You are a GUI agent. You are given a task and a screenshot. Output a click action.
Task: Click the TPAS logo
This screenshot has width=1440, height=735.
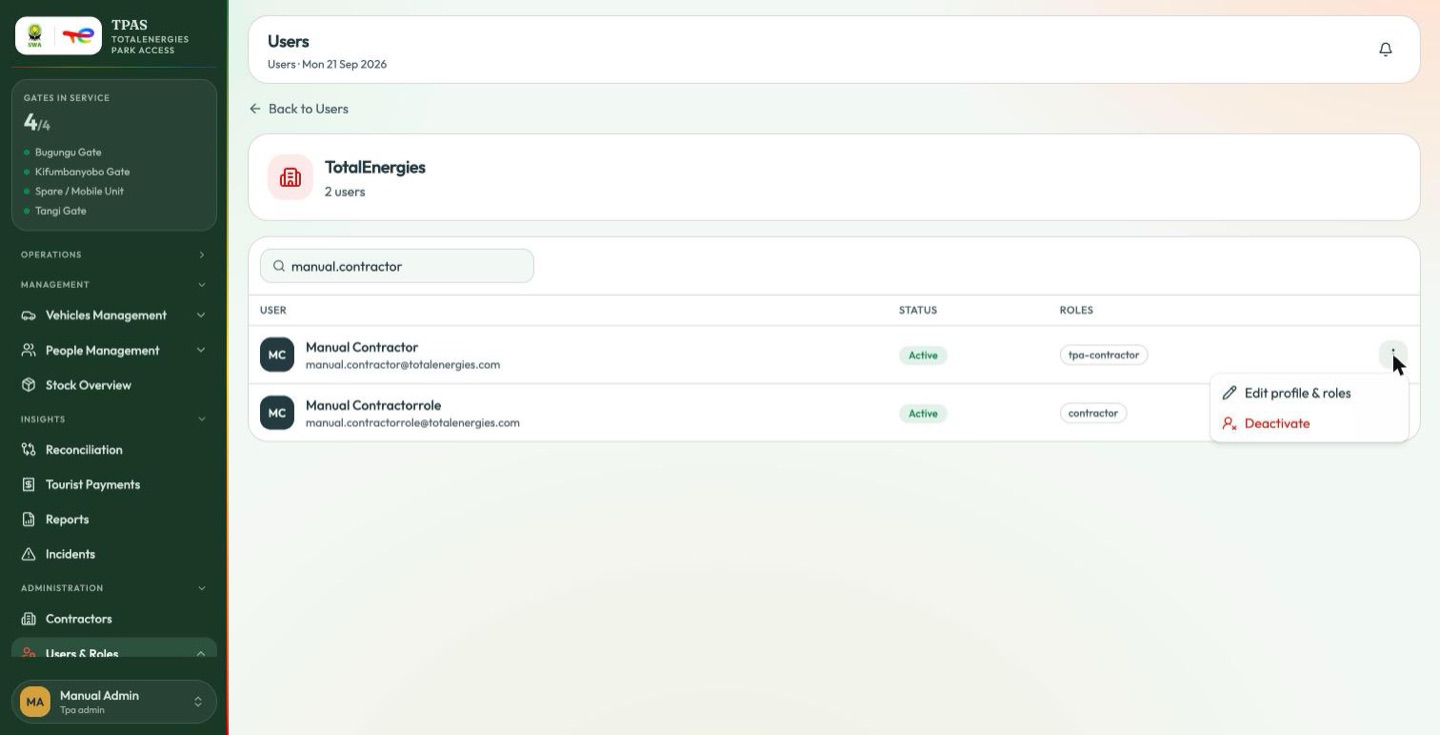pos(58,36)
